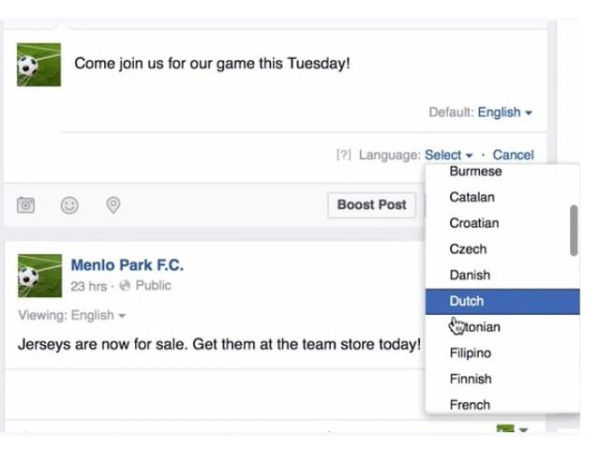This screenshot has width=600, height=450.
Task: Click the Cancel link
Action: (513, 155)
